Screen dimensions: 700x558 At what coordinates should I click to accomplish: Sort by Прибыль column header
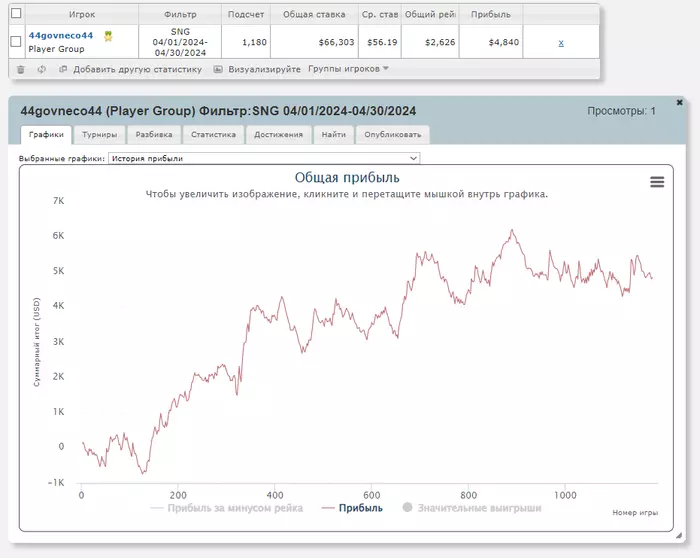point(491,14)
